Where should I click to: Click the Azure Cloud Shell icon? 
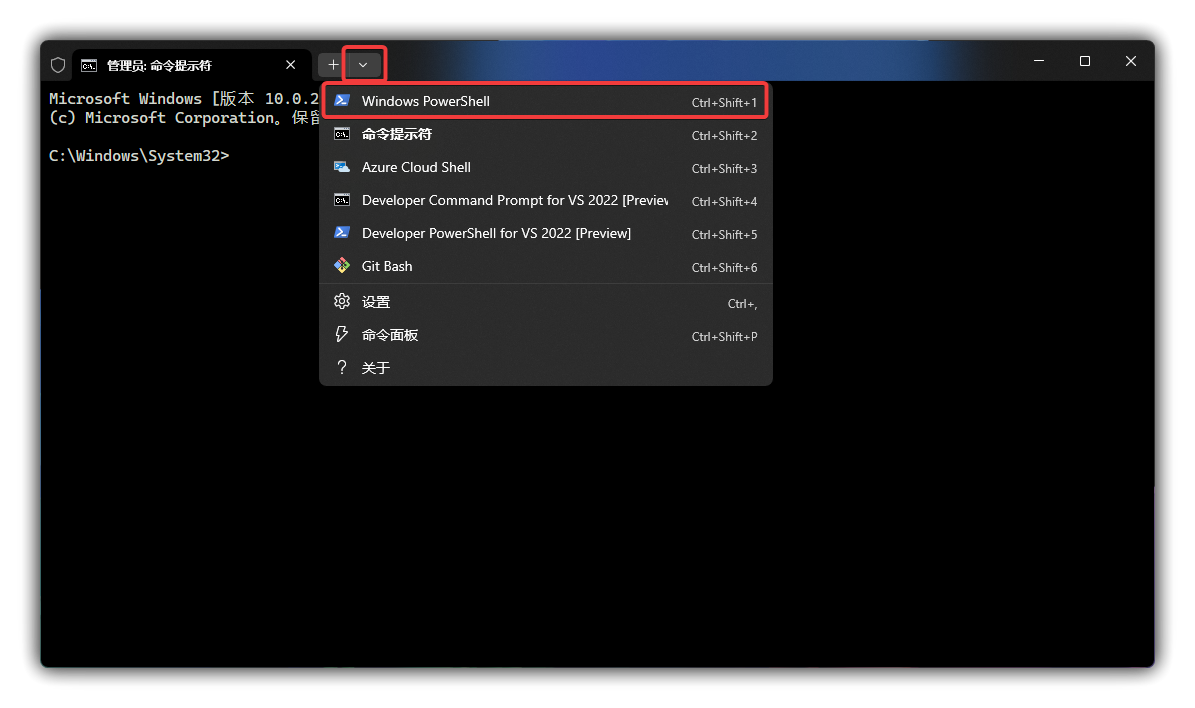click(x=342, y=167)
